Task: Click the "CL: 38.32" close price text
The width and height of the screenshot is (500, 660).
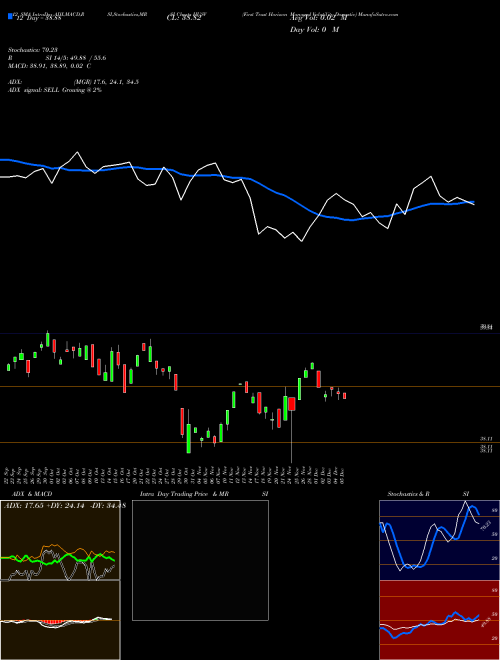Action: click(x=184, y=19)
